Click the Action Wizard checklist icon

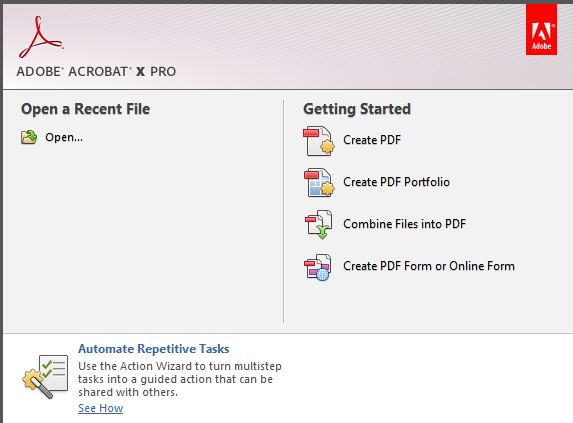point(45,376)
